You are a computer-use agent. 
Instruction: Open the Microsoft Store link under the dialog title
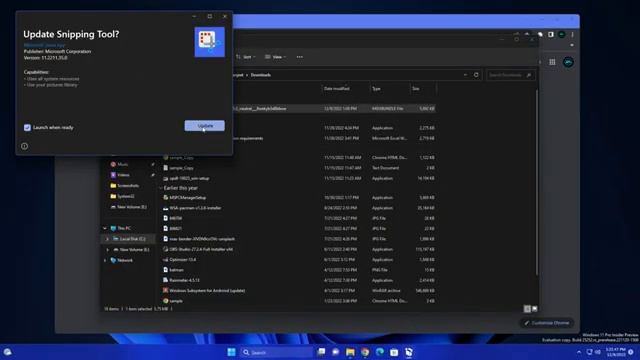[44, 45]
